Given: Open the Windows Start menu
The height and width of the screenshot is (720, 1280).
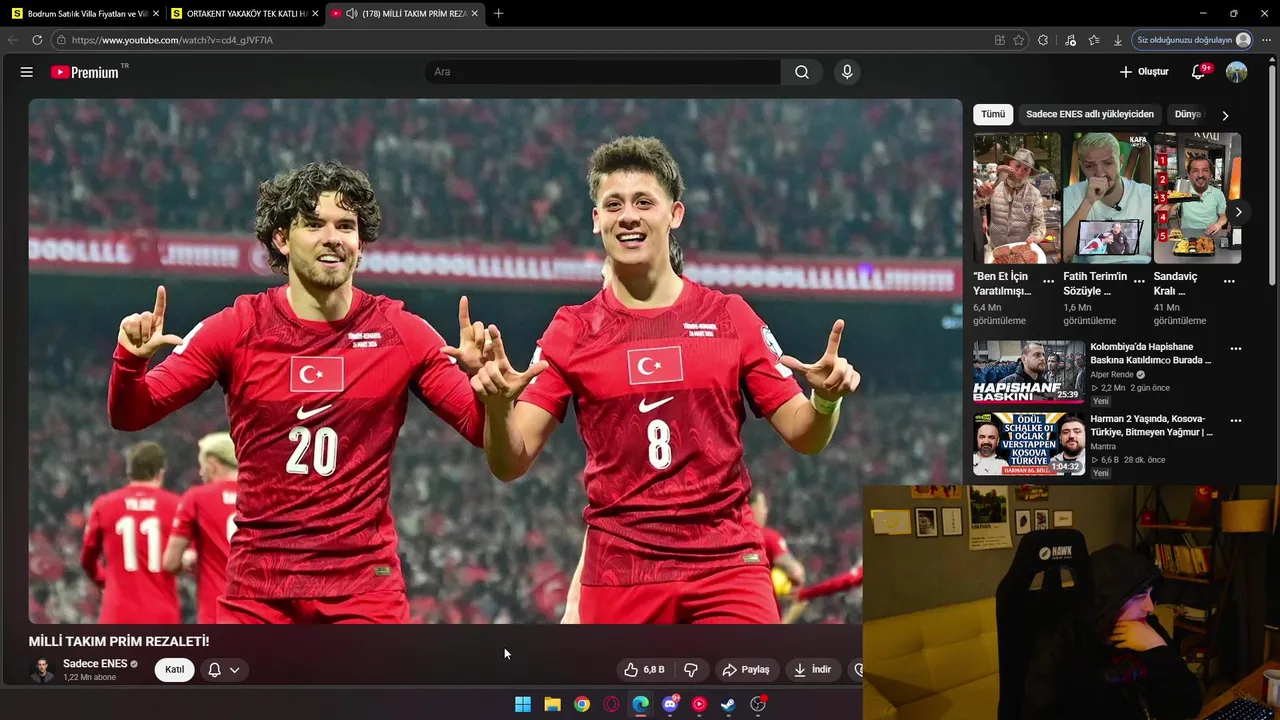Looking at the screenshot, I should coord(523,704).
